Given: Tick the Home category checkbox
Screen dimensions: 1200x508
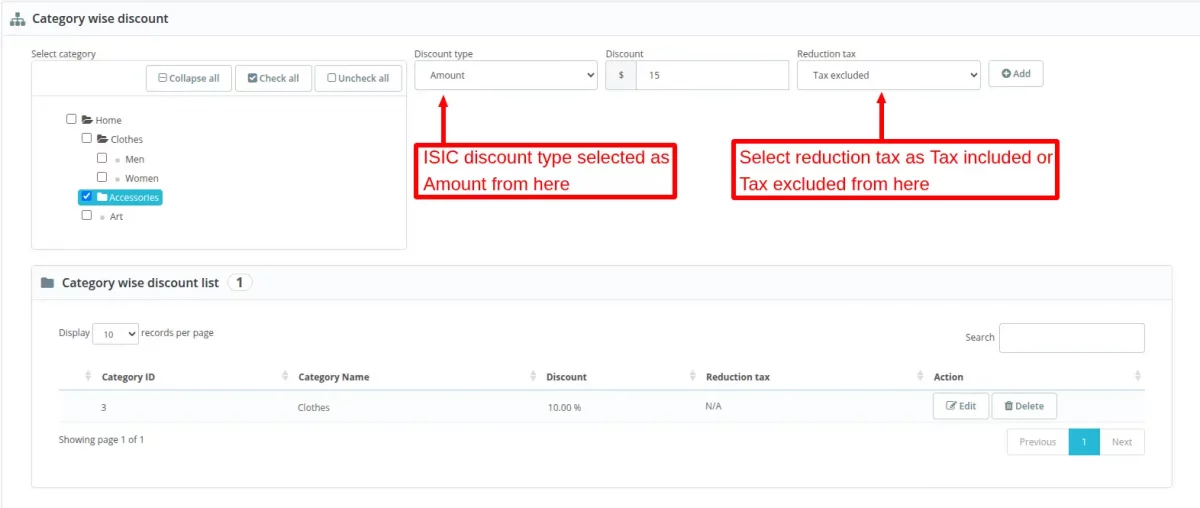Looking at the screenshot, I should tap(71, 119).
